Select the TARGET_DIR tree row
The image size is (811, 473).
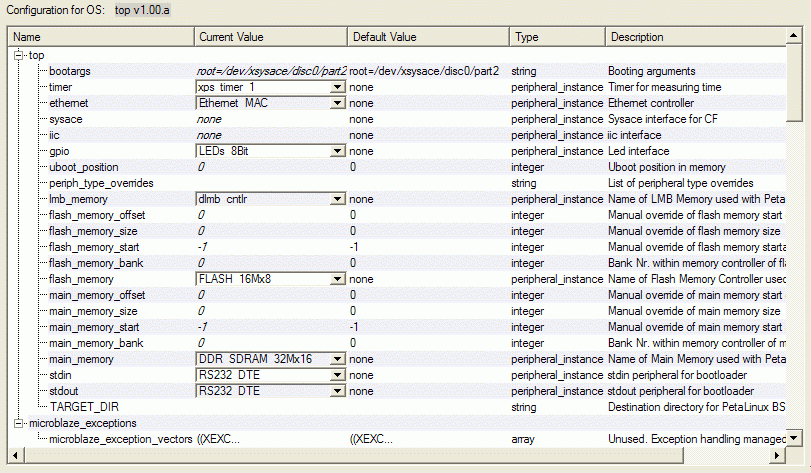79,407
